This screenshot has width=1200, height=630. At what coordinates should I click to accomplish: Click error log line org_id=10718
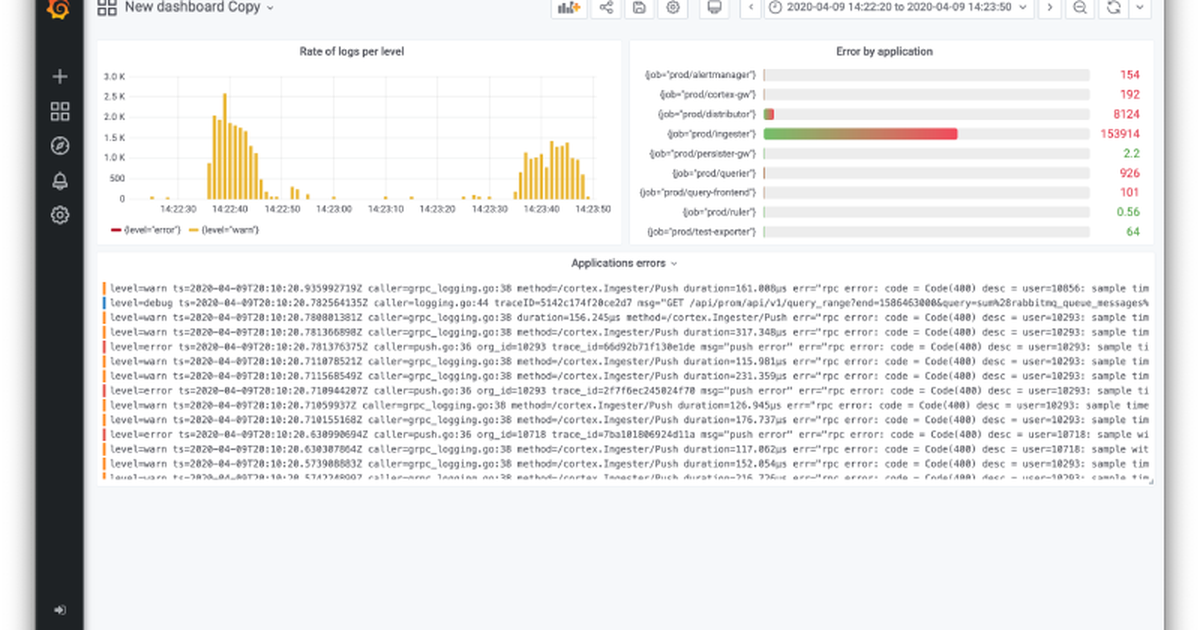(x=626, y=435)
